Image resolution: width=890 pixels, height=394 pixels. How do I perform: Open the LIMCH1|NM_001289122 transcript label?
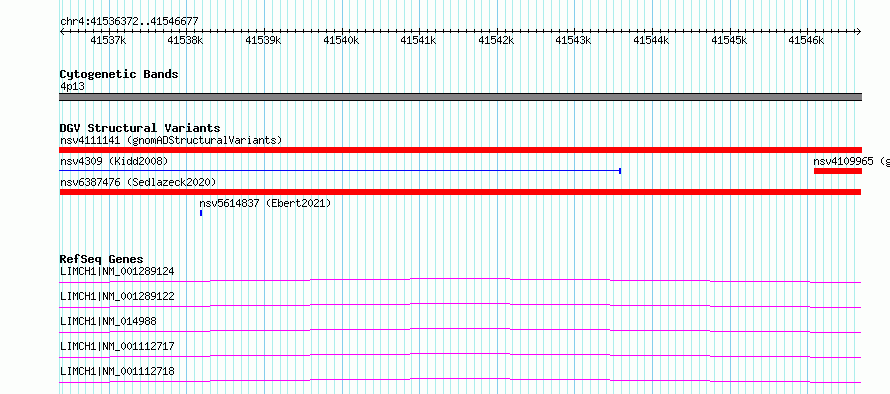click(x=117, y=296)
